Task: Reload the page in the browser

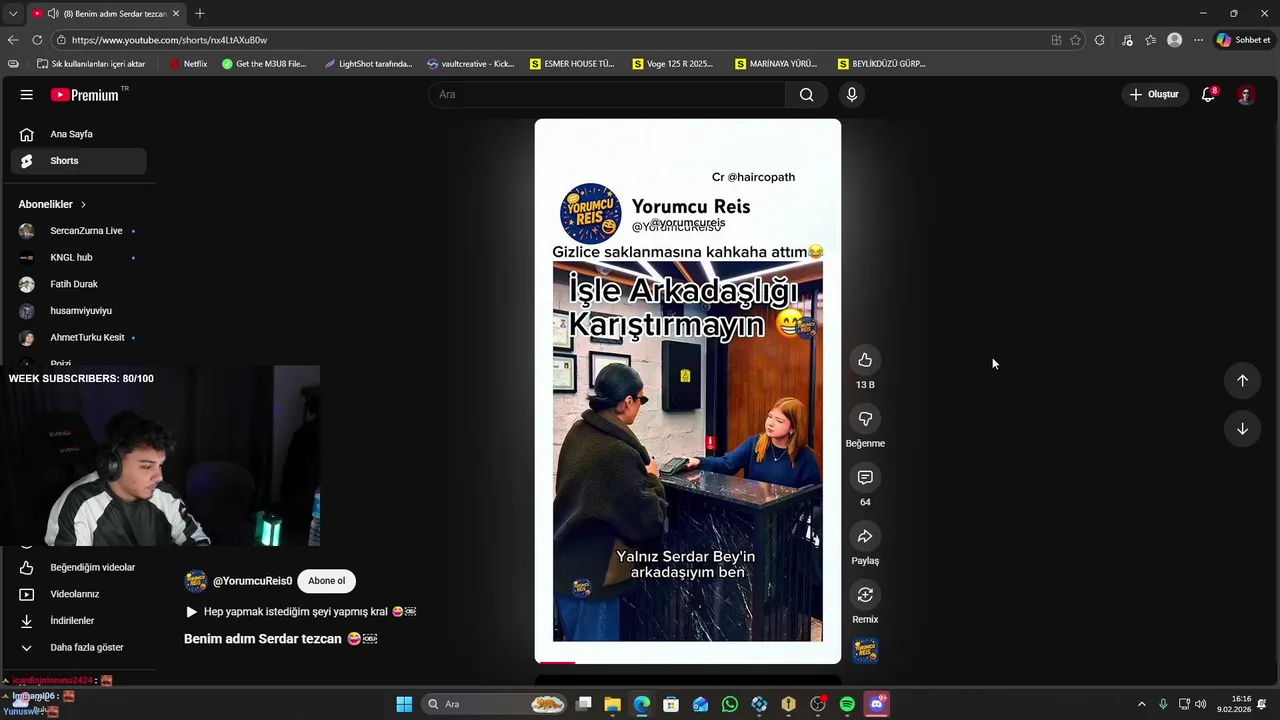Action: (x=37, y=40)
